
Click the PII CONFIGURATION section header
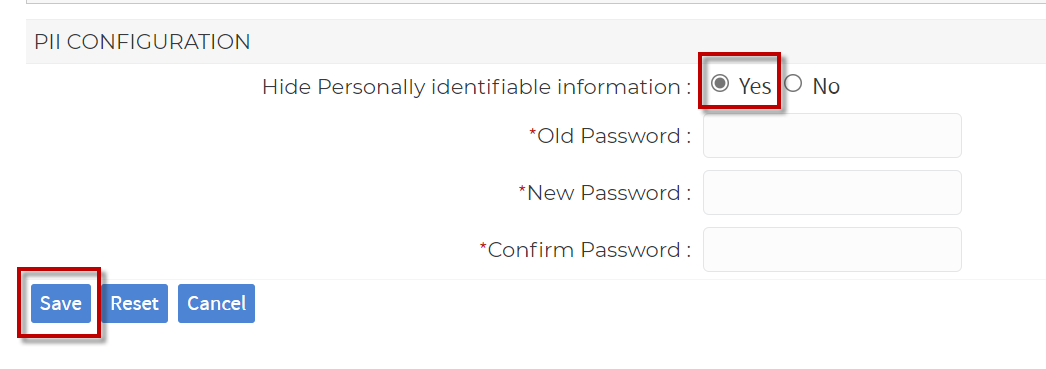point(142,42)
